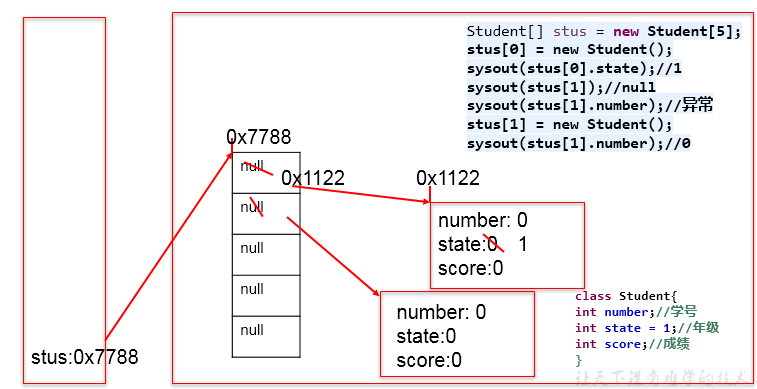
Task: Select the crossed-out 'state:0' in upper object
Action: pos(468,245)
